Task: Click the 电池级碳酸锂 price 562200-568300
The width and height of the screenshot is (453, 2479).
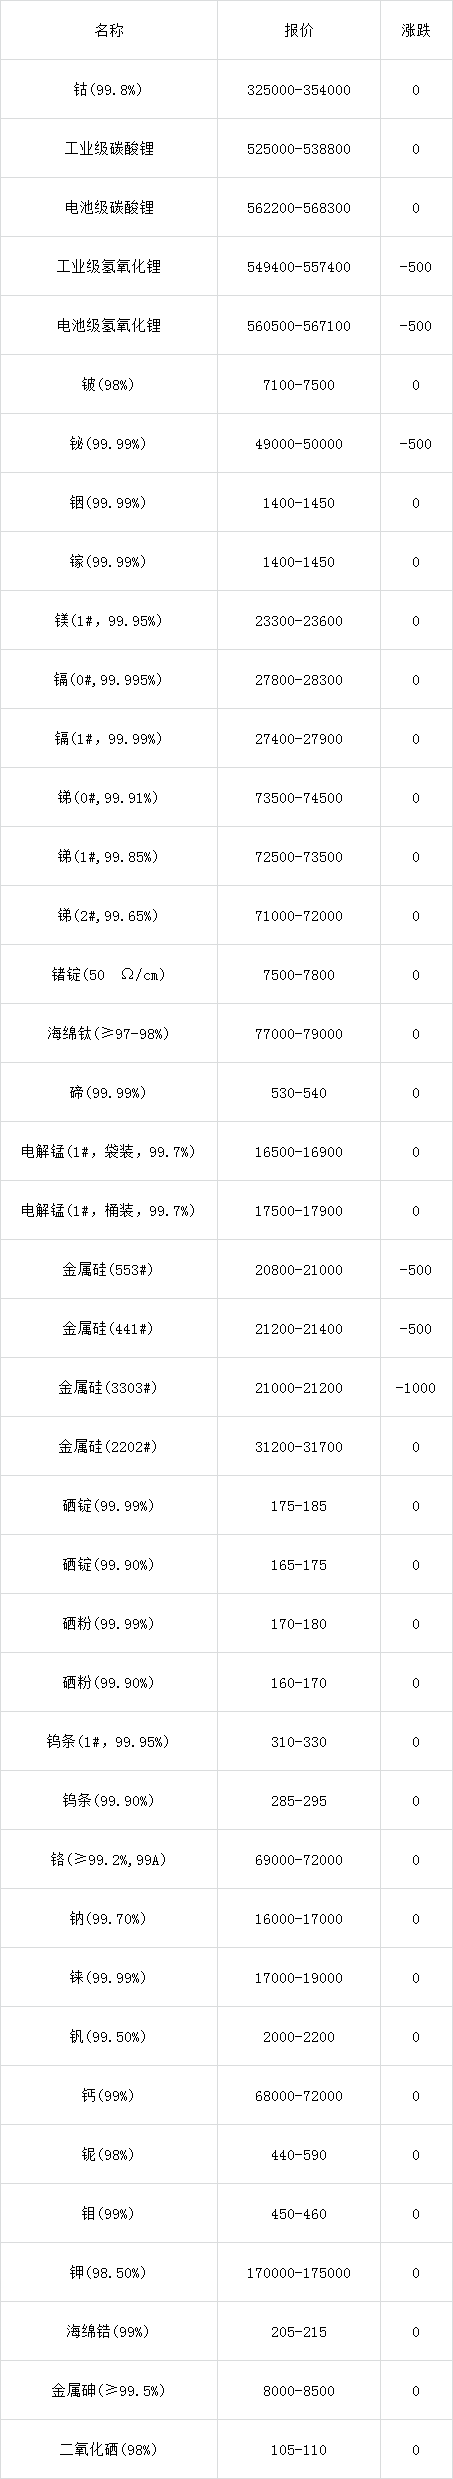Action: [x=298, y=208]
